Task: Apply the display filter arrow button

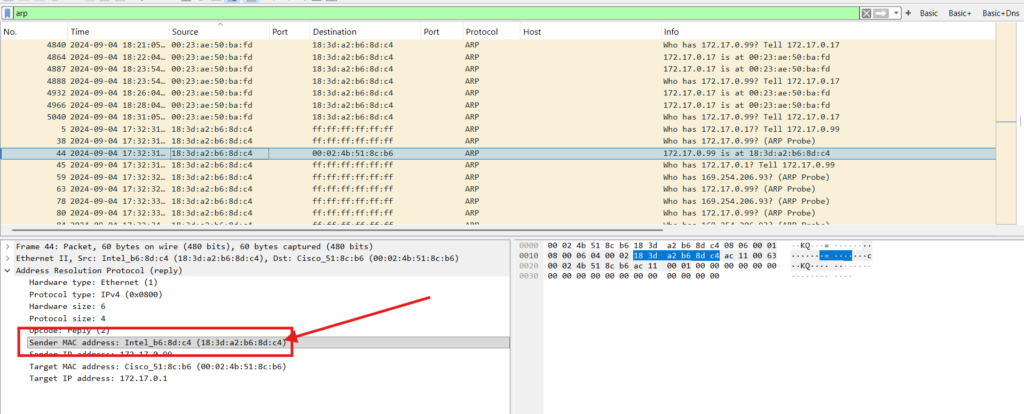Action: click(883, 13)
